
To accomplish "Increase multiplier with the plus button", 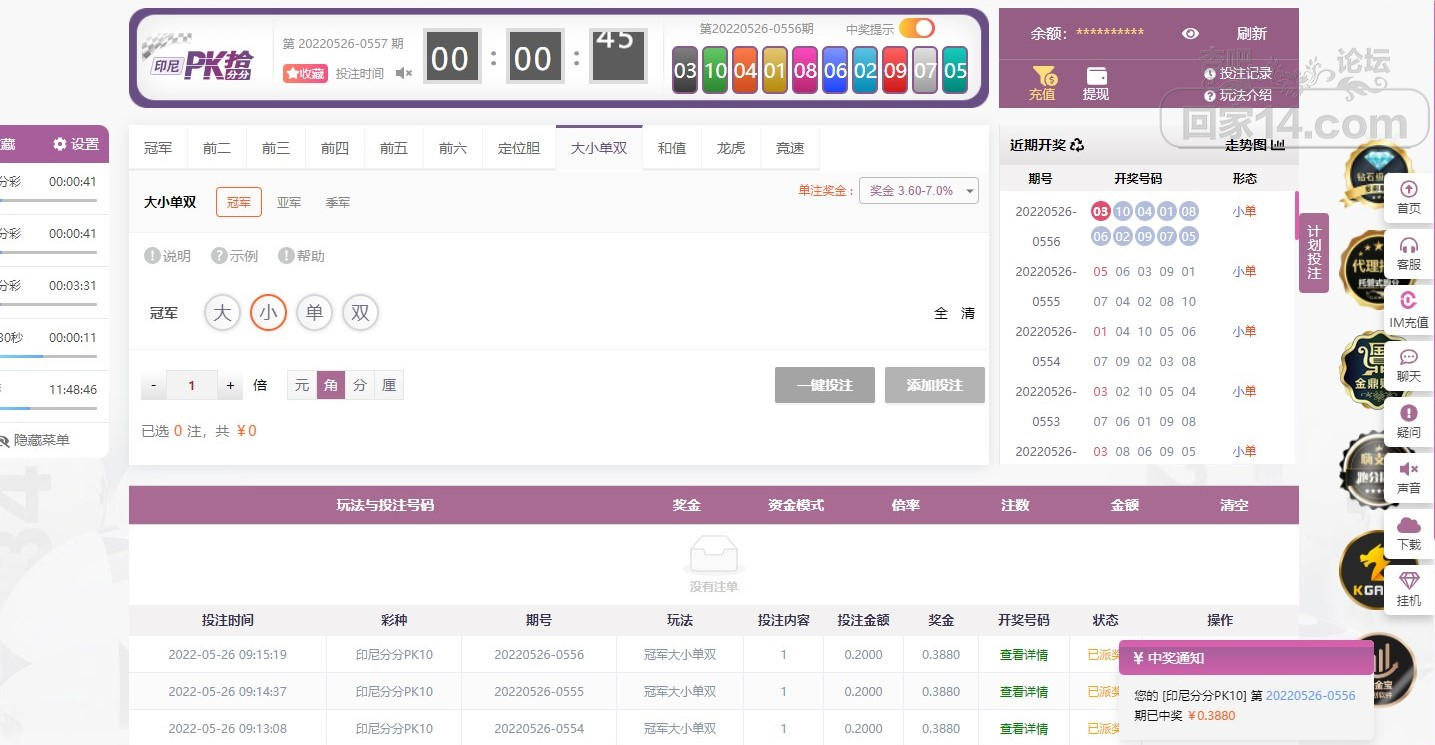I will 230,385.
